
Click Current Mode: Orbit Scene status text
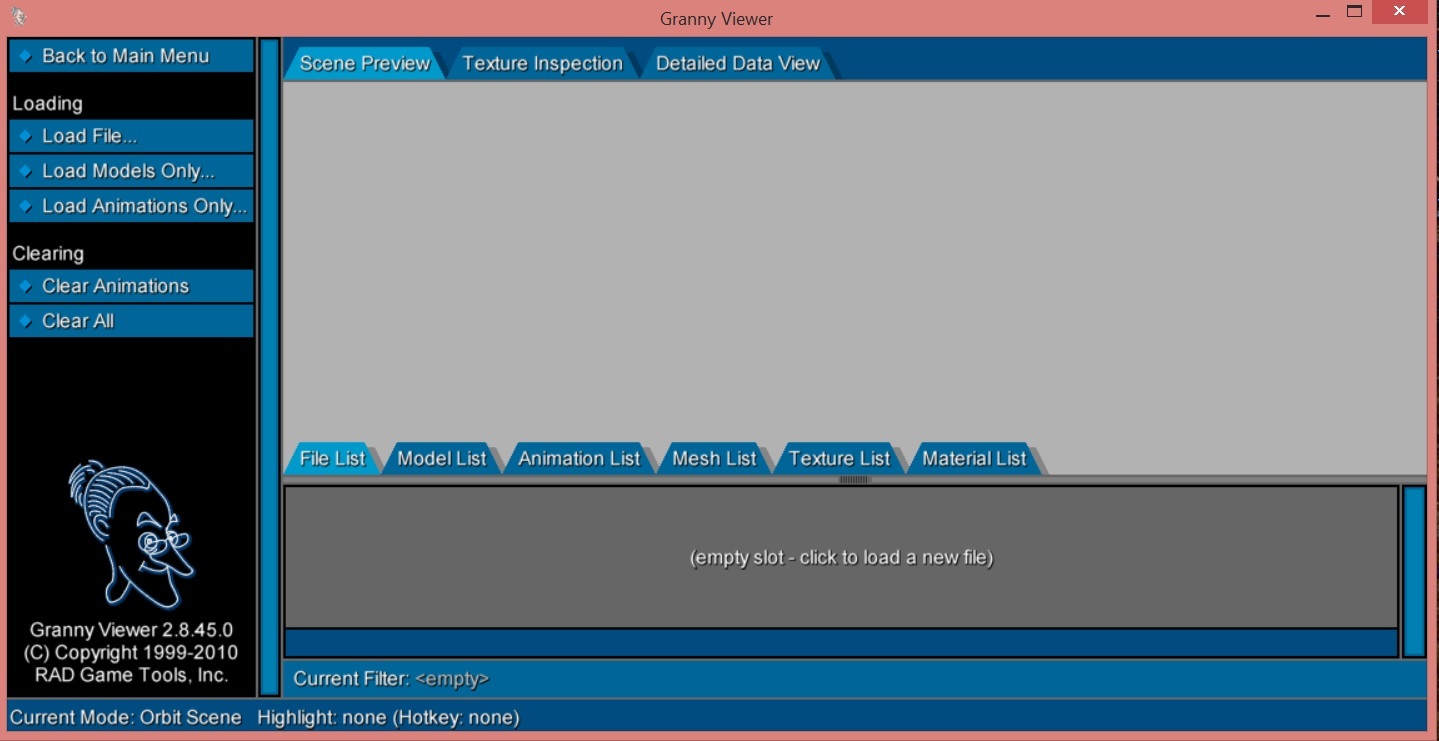[x=126, y=717]
